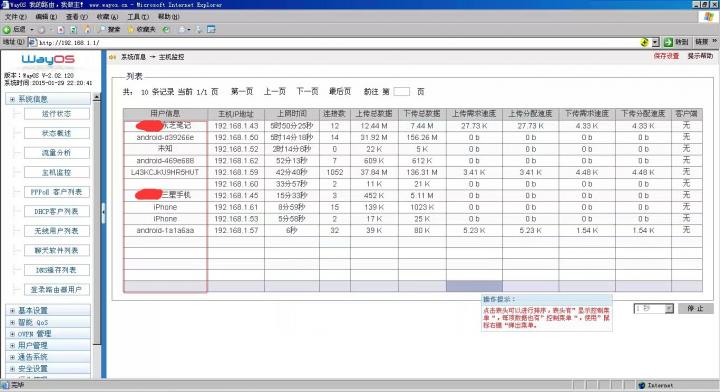
Task: Click the sidebar scrollbar up arrow
Action: pyautogui.click(x=96, y=97)
